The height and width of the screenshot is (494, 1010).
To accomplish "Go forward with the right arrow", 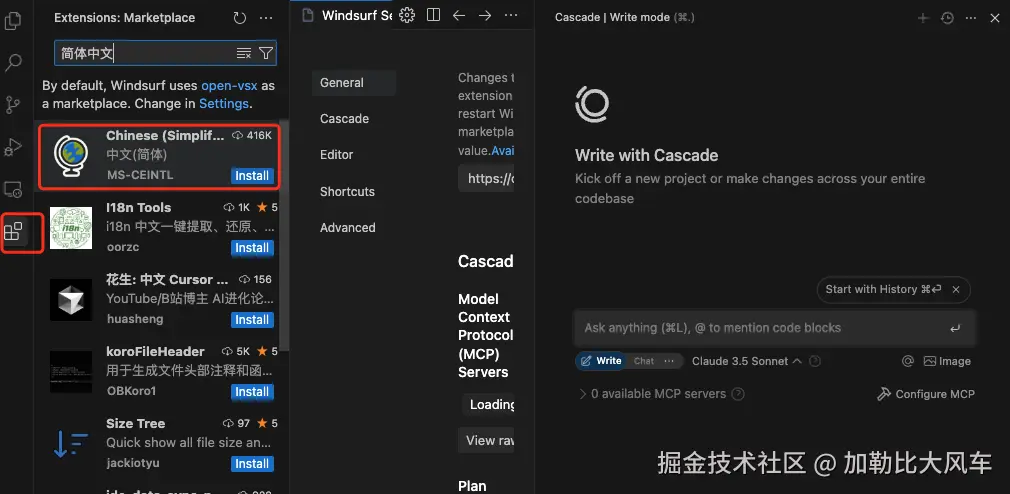I will click(485, 15).
